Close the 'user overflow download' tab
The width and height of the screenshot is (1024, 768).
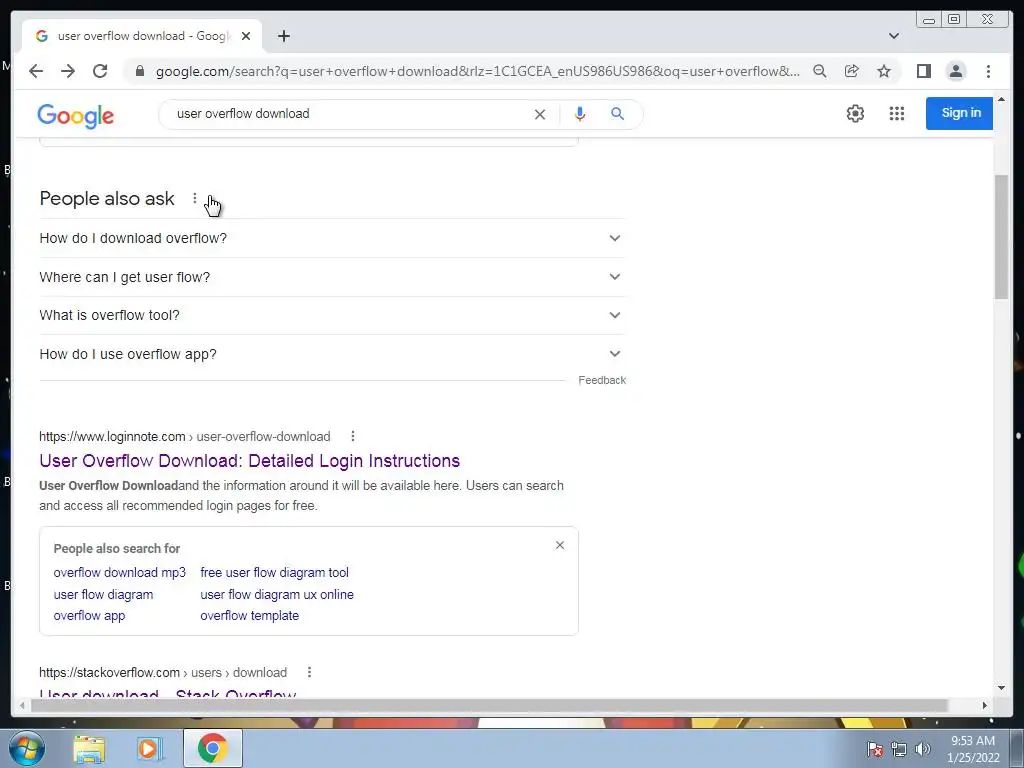(x=246, y=36)
